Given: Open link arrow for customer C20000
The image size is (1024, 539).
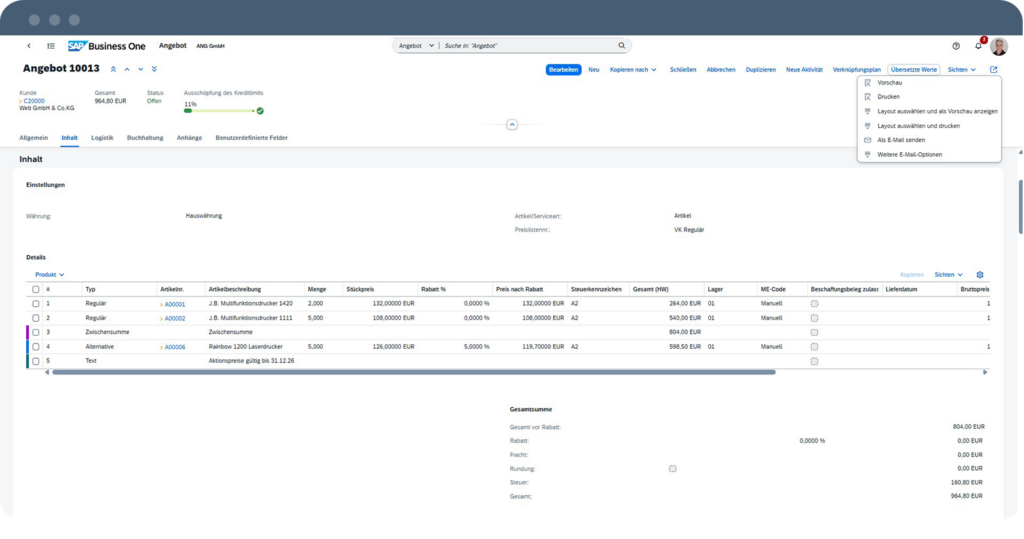Looking at the screenshot, I should tap(20, 101).
